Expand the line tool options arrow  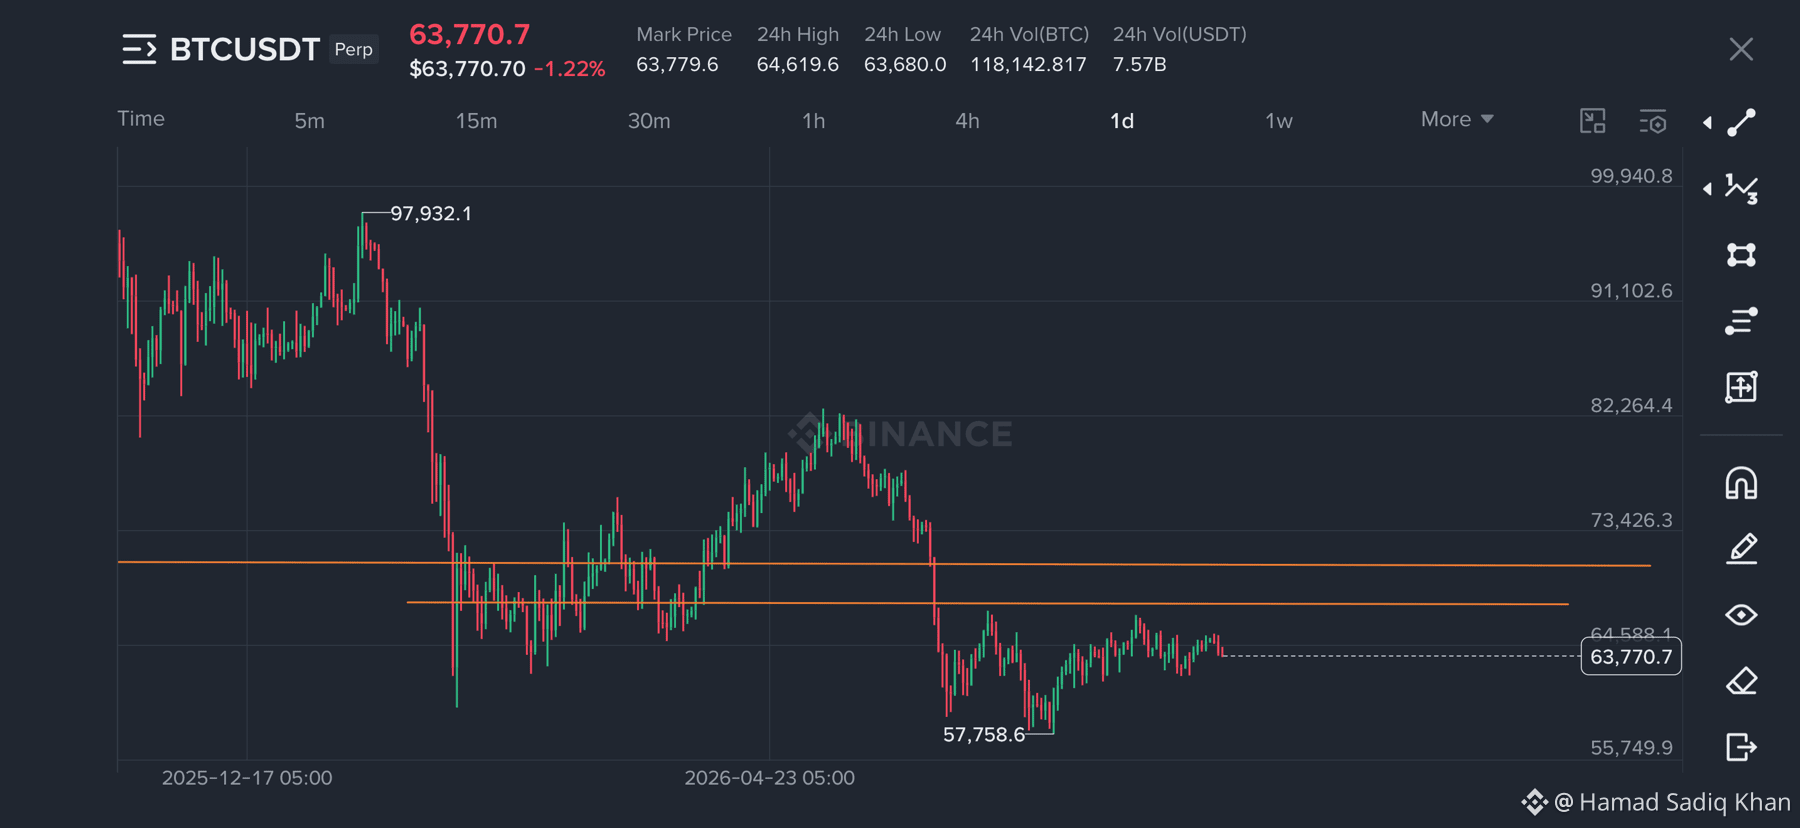(x=1707, y=123)
